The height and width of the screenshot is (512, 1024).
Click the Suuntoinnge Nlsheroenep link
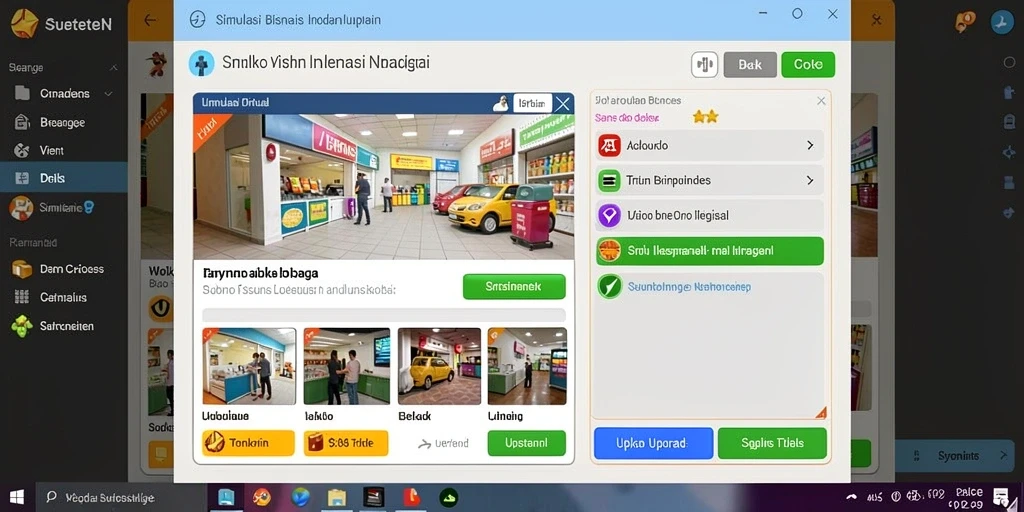689,286
